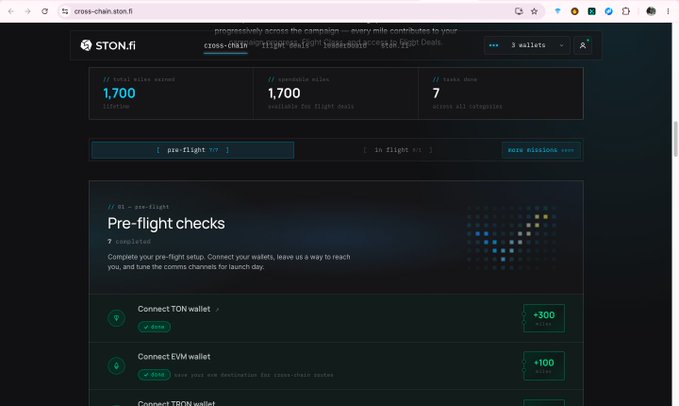Click the install app icon in address bar
Image resolution: width=679 pixels, height=406 pixels.
(x=519, y=11)
